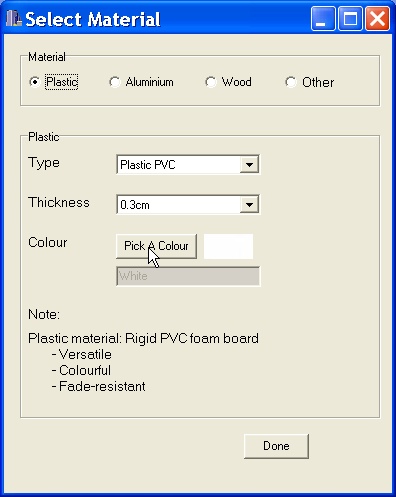Viewport: 396px width, 497px height.
Task: Close the Select Material dialog
Action: tap(377, 19)
